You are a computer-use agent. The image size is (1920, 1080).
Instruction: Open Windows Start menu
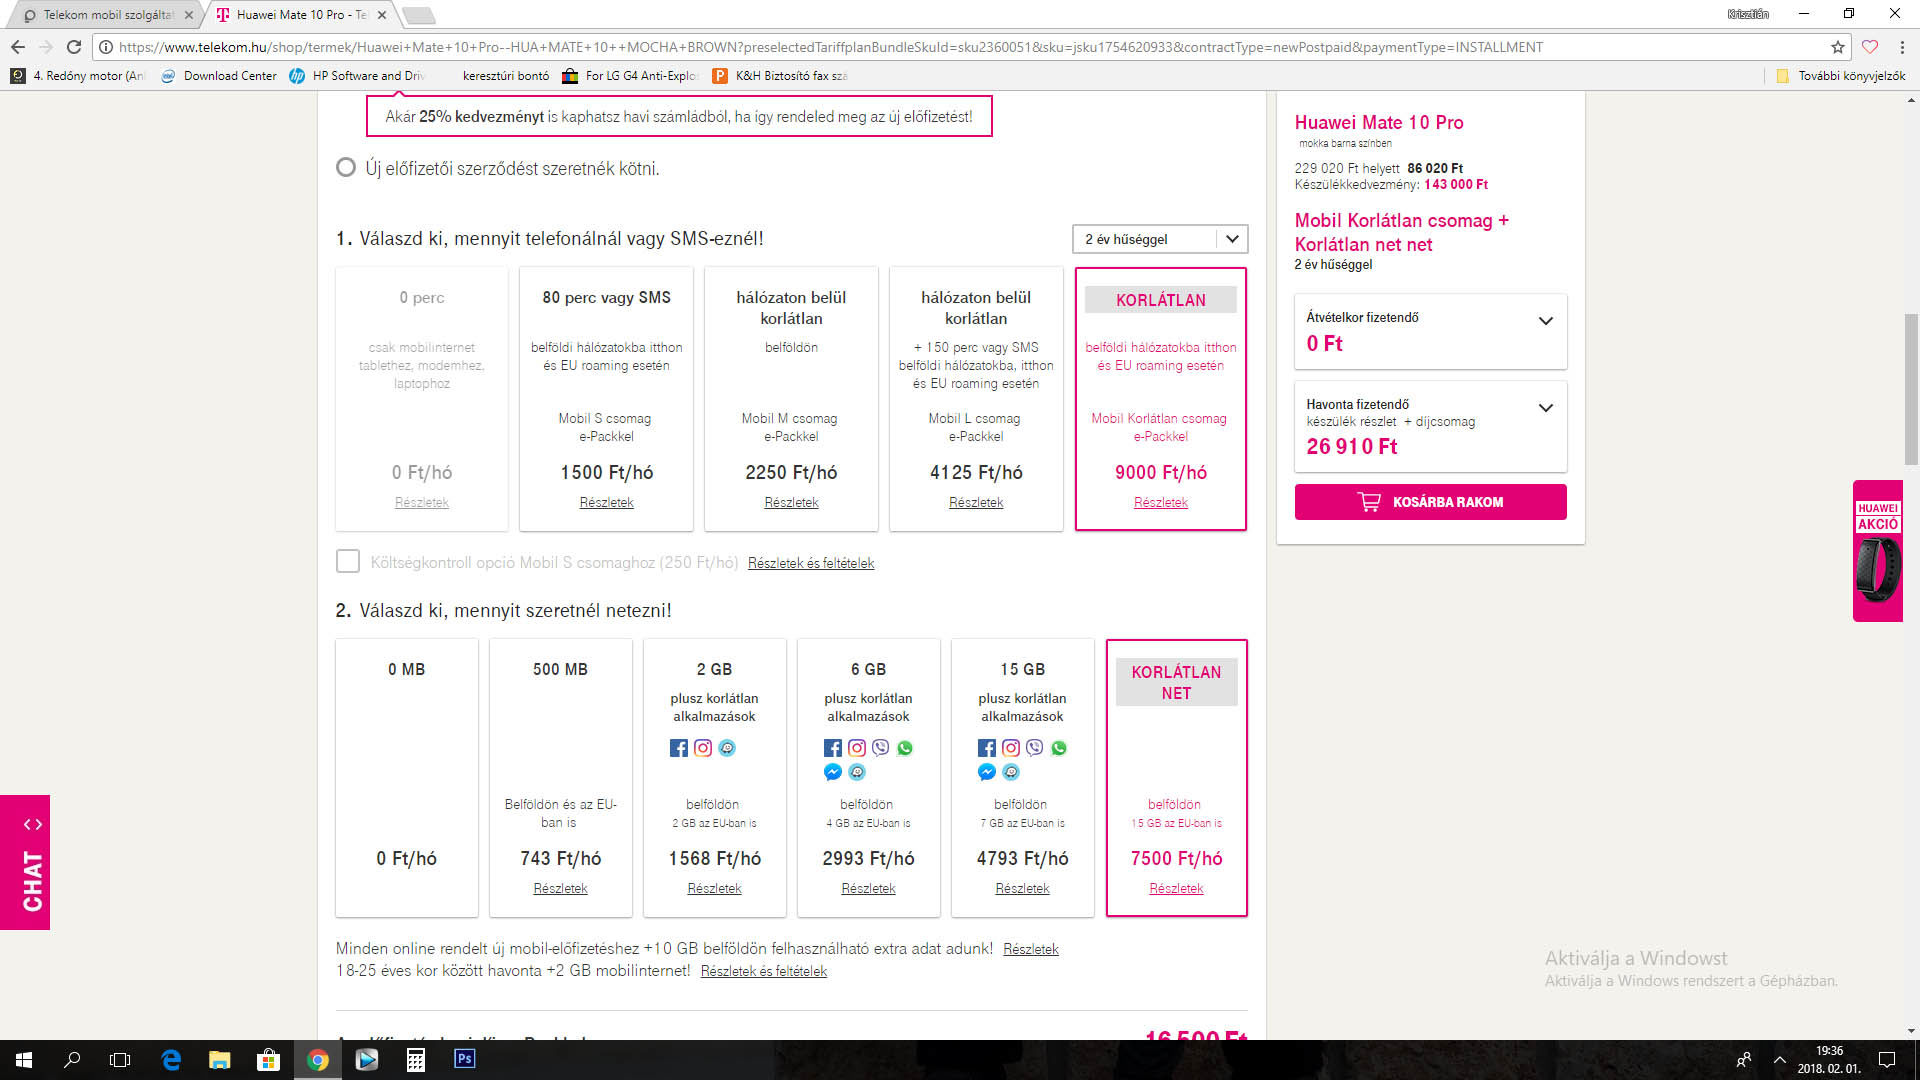(24, 1060)
